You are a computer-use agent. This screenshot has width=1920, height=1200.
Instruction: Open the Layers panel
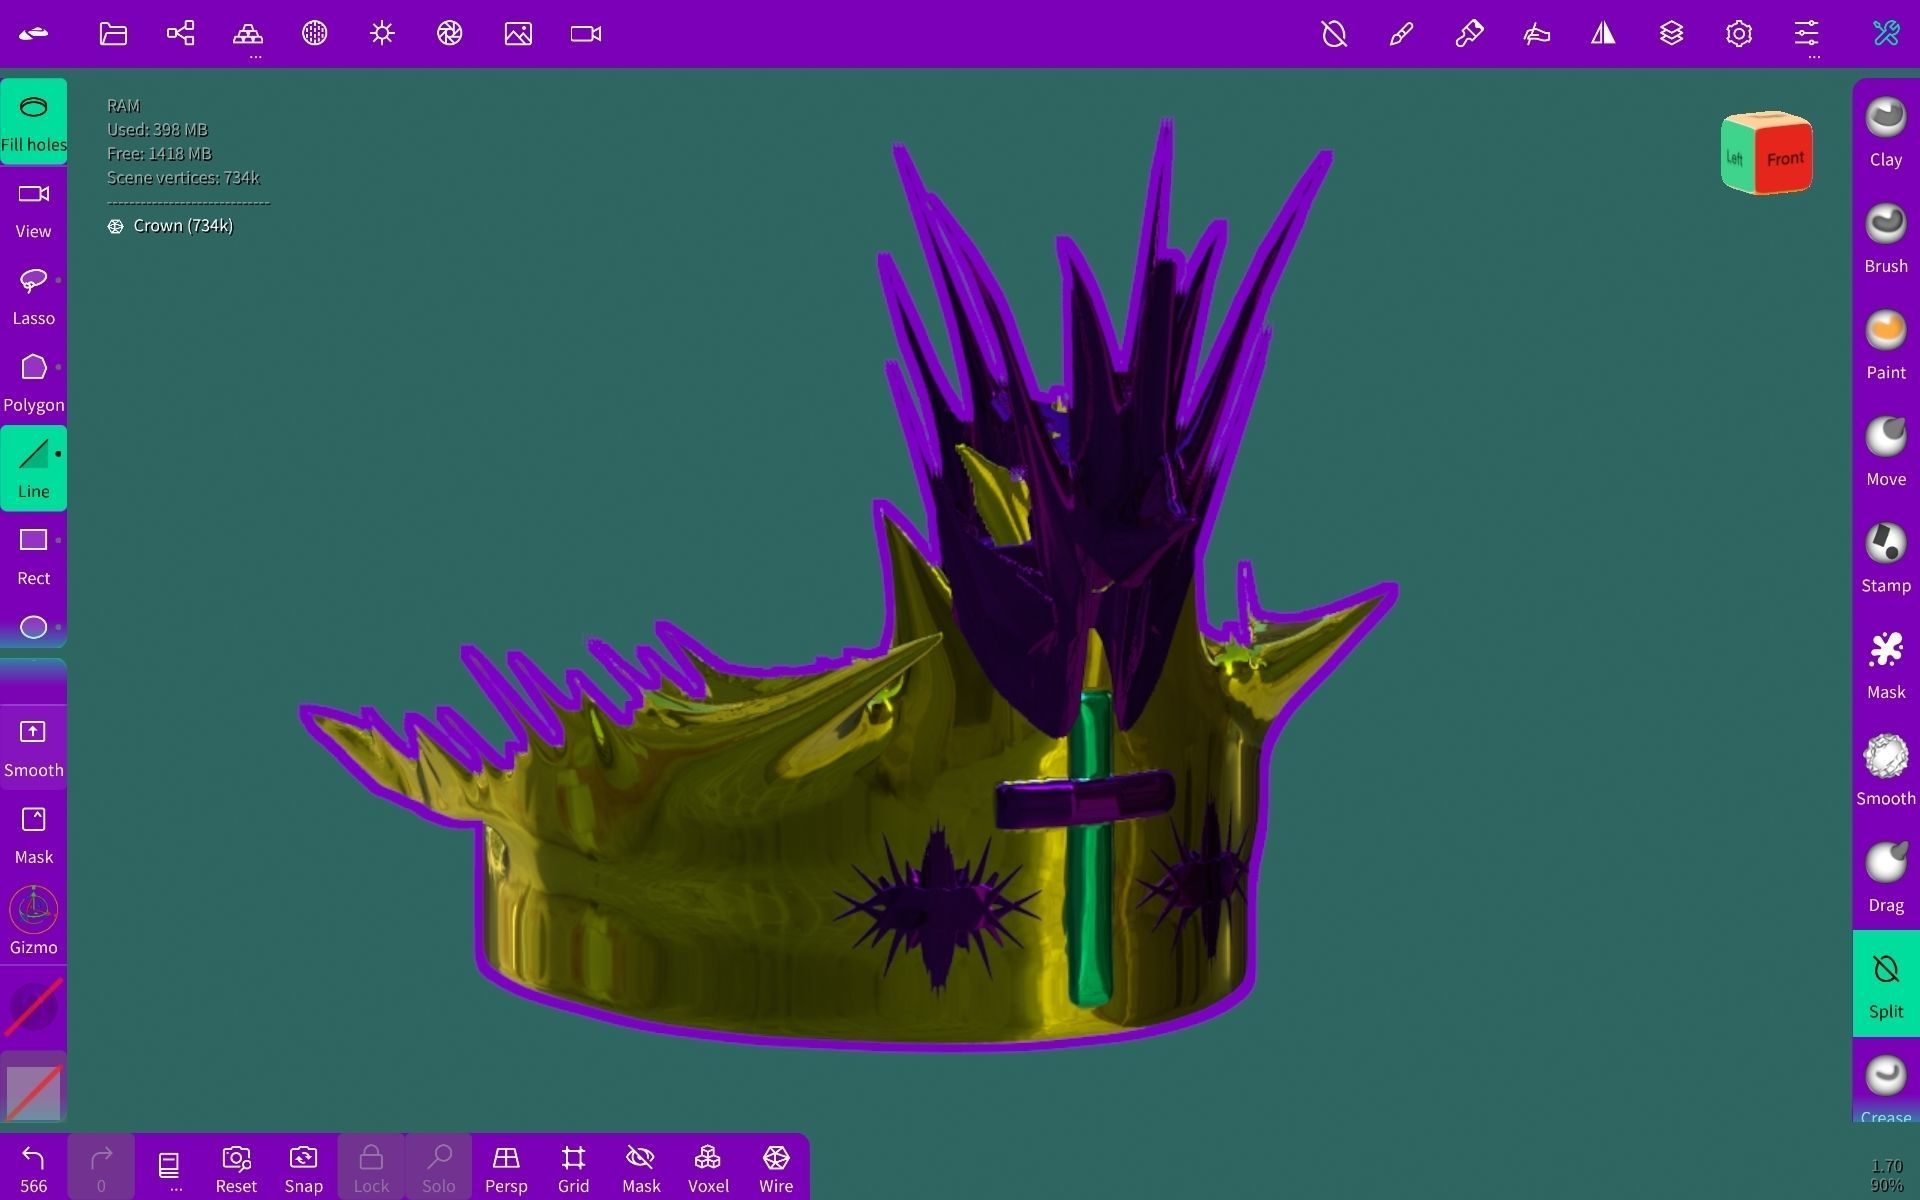click(1671, 33)
